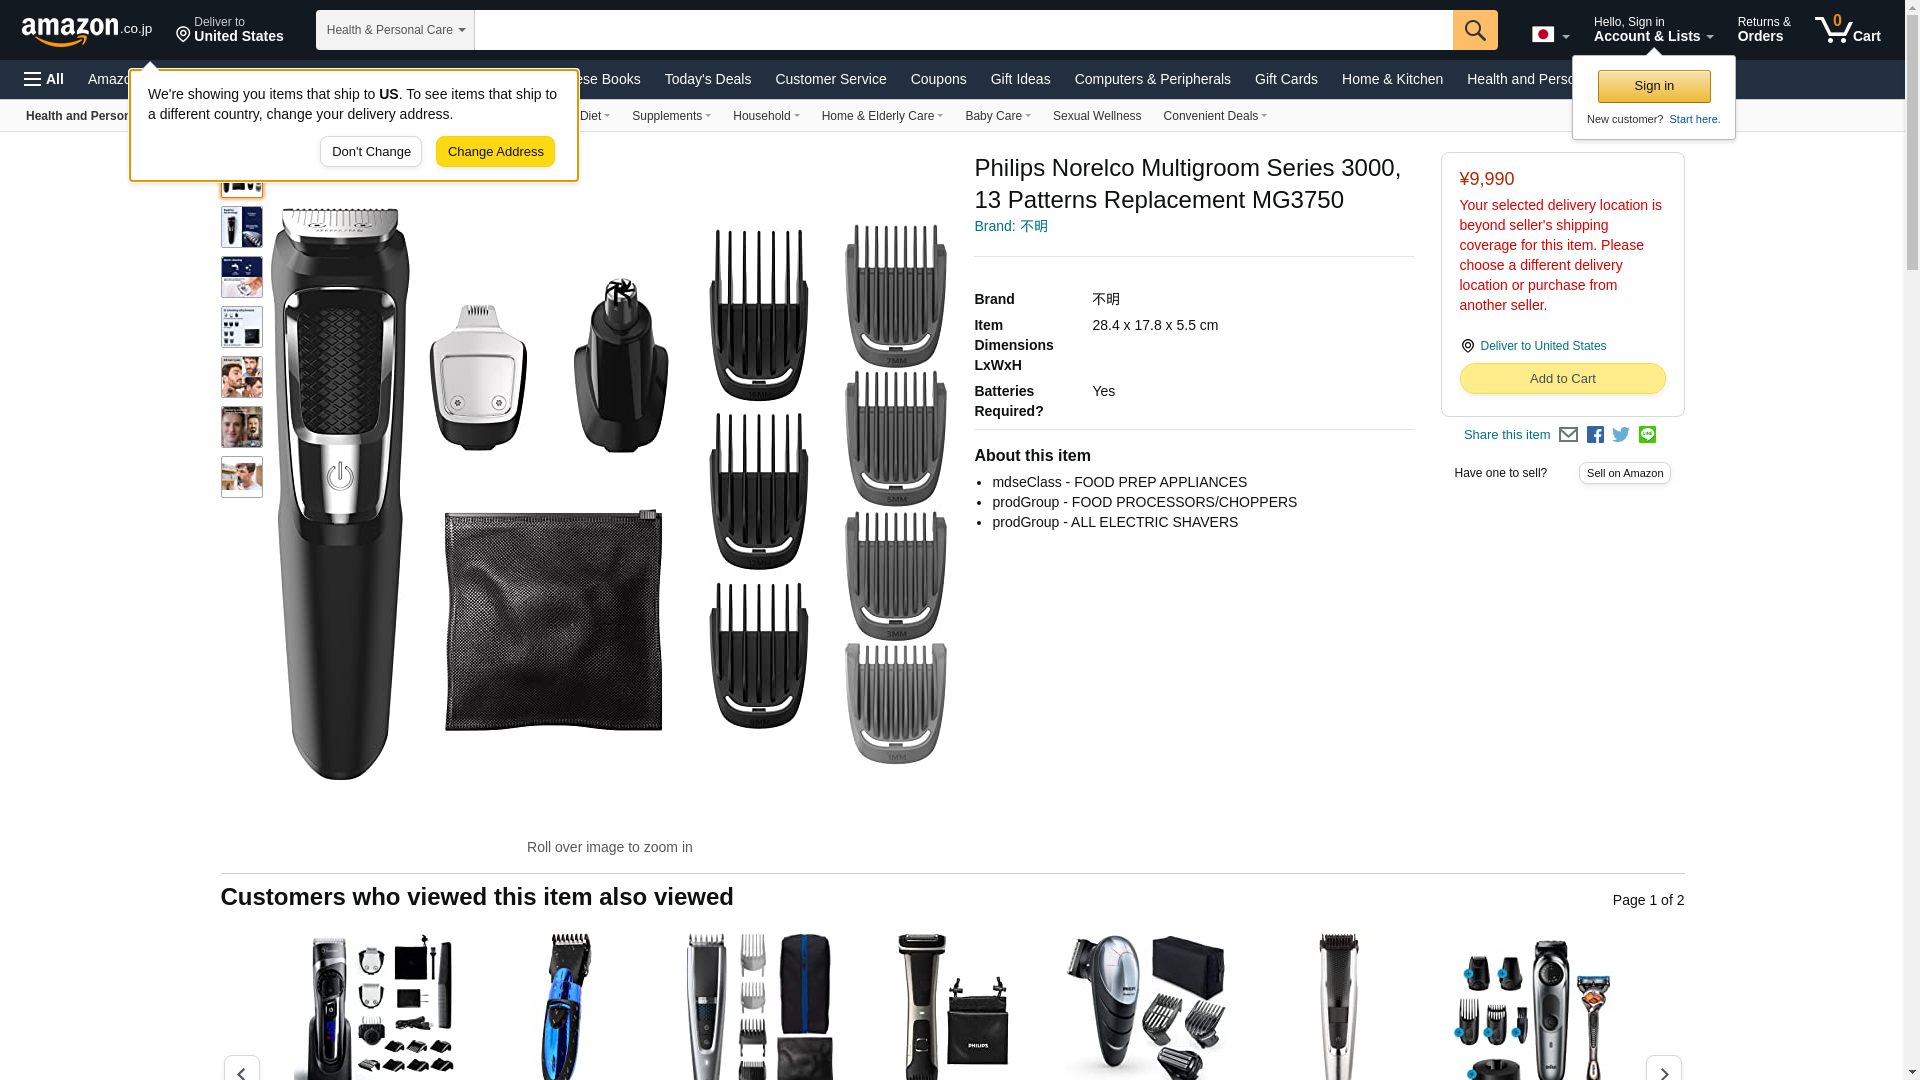Open Sexual Wellness category tab
This screenshot has height=1080, width=1920.
pyautogui.click(x=1097, y=116)
